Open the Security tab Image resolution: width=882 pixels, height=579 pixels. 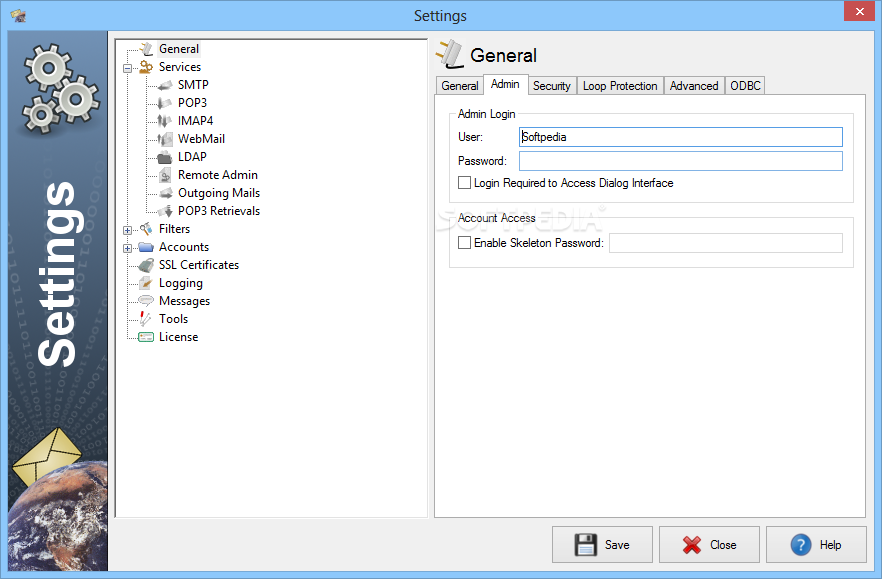(x=552, y=86)
